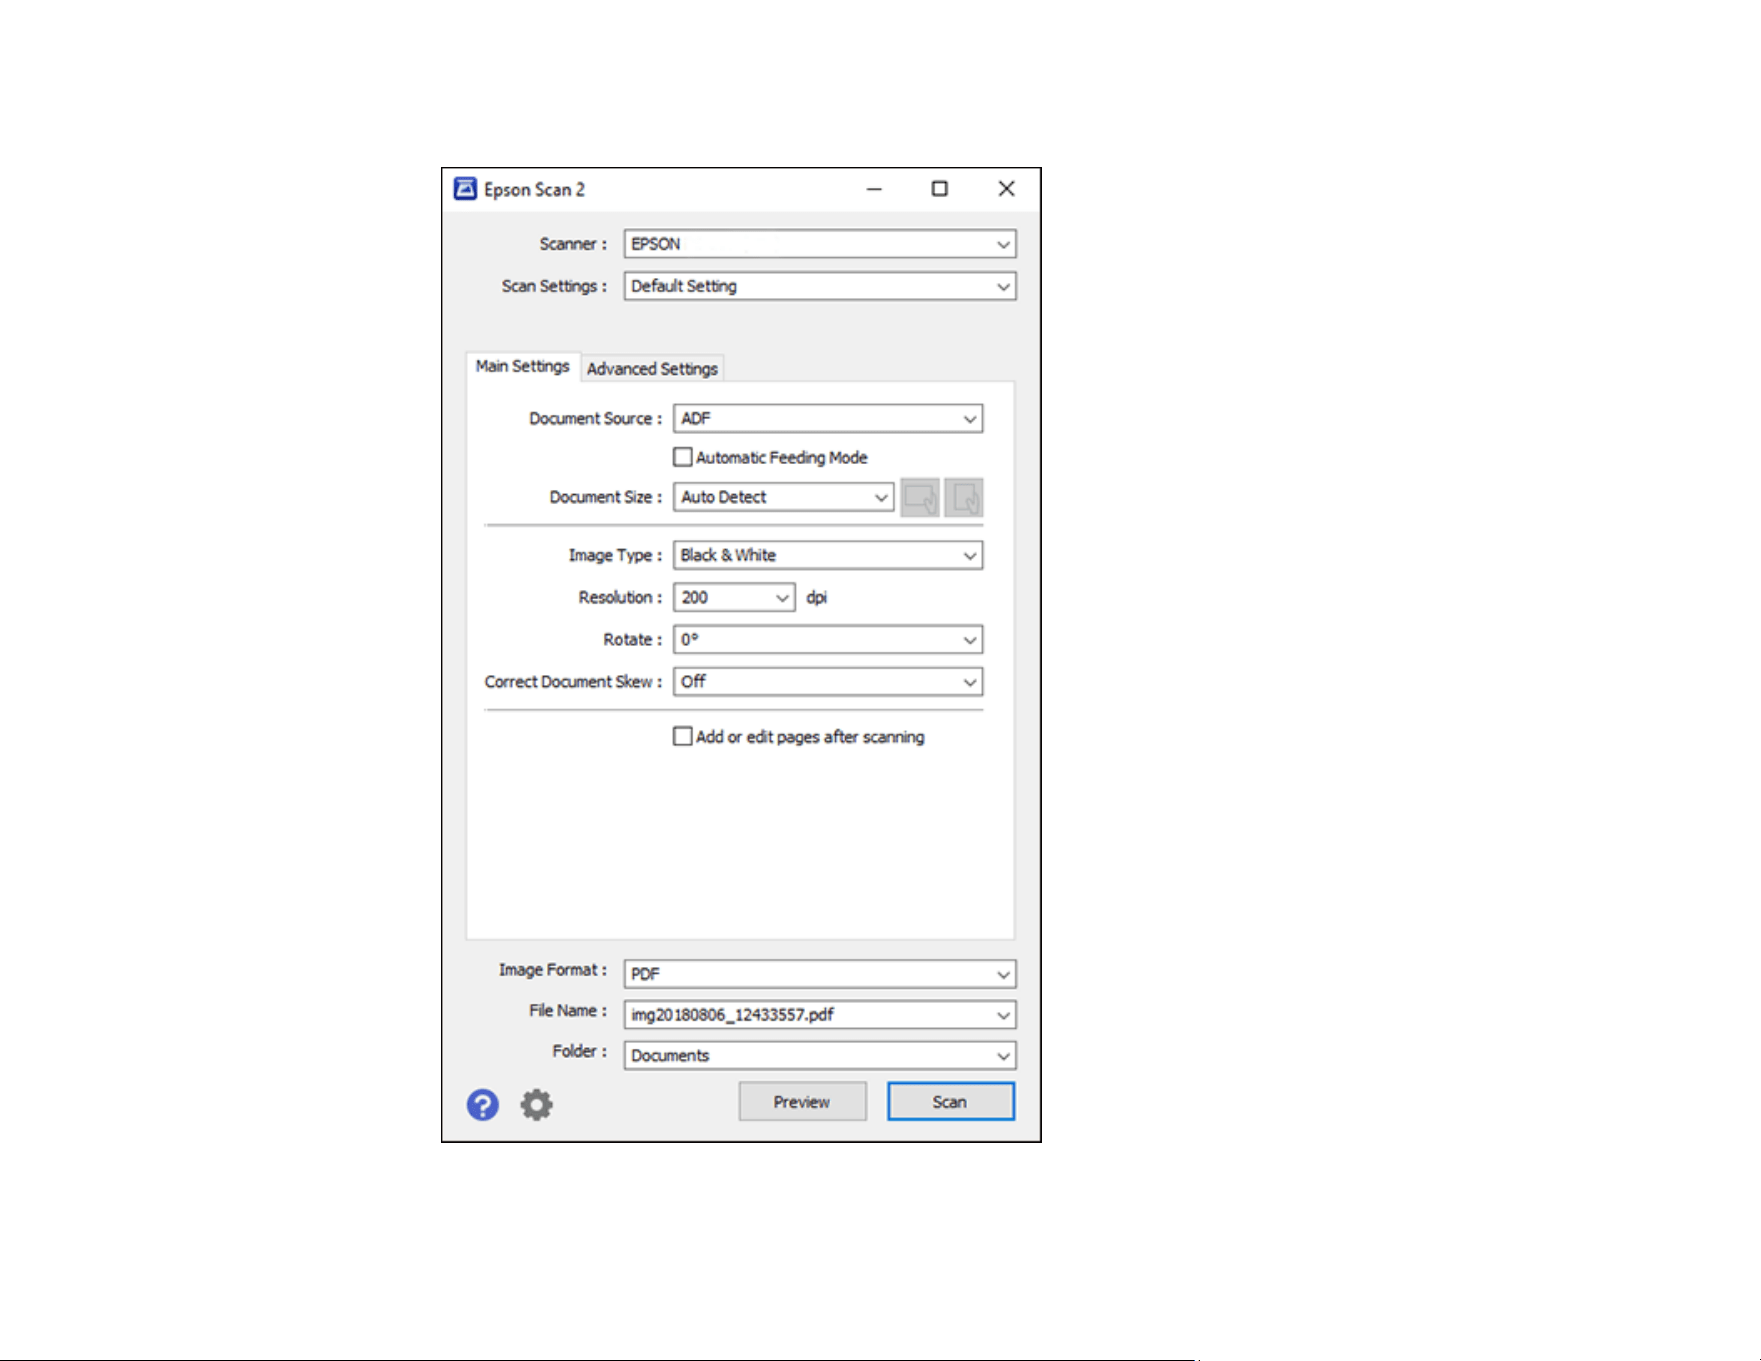This screenshot has height=1361, width=1761.
Task: Switch to the Main Settings tab
Action: (523, 366)
